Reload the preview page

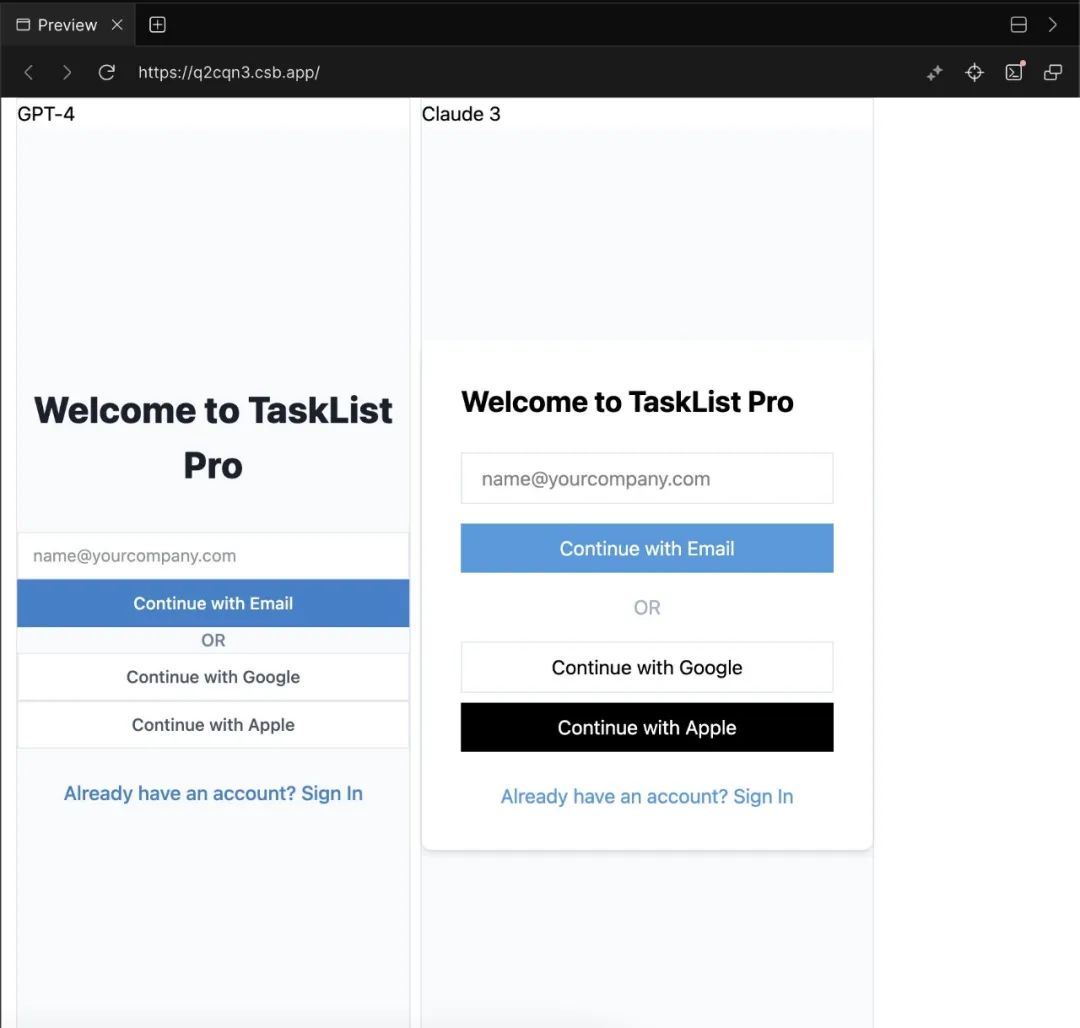click(x=106, y=72)
